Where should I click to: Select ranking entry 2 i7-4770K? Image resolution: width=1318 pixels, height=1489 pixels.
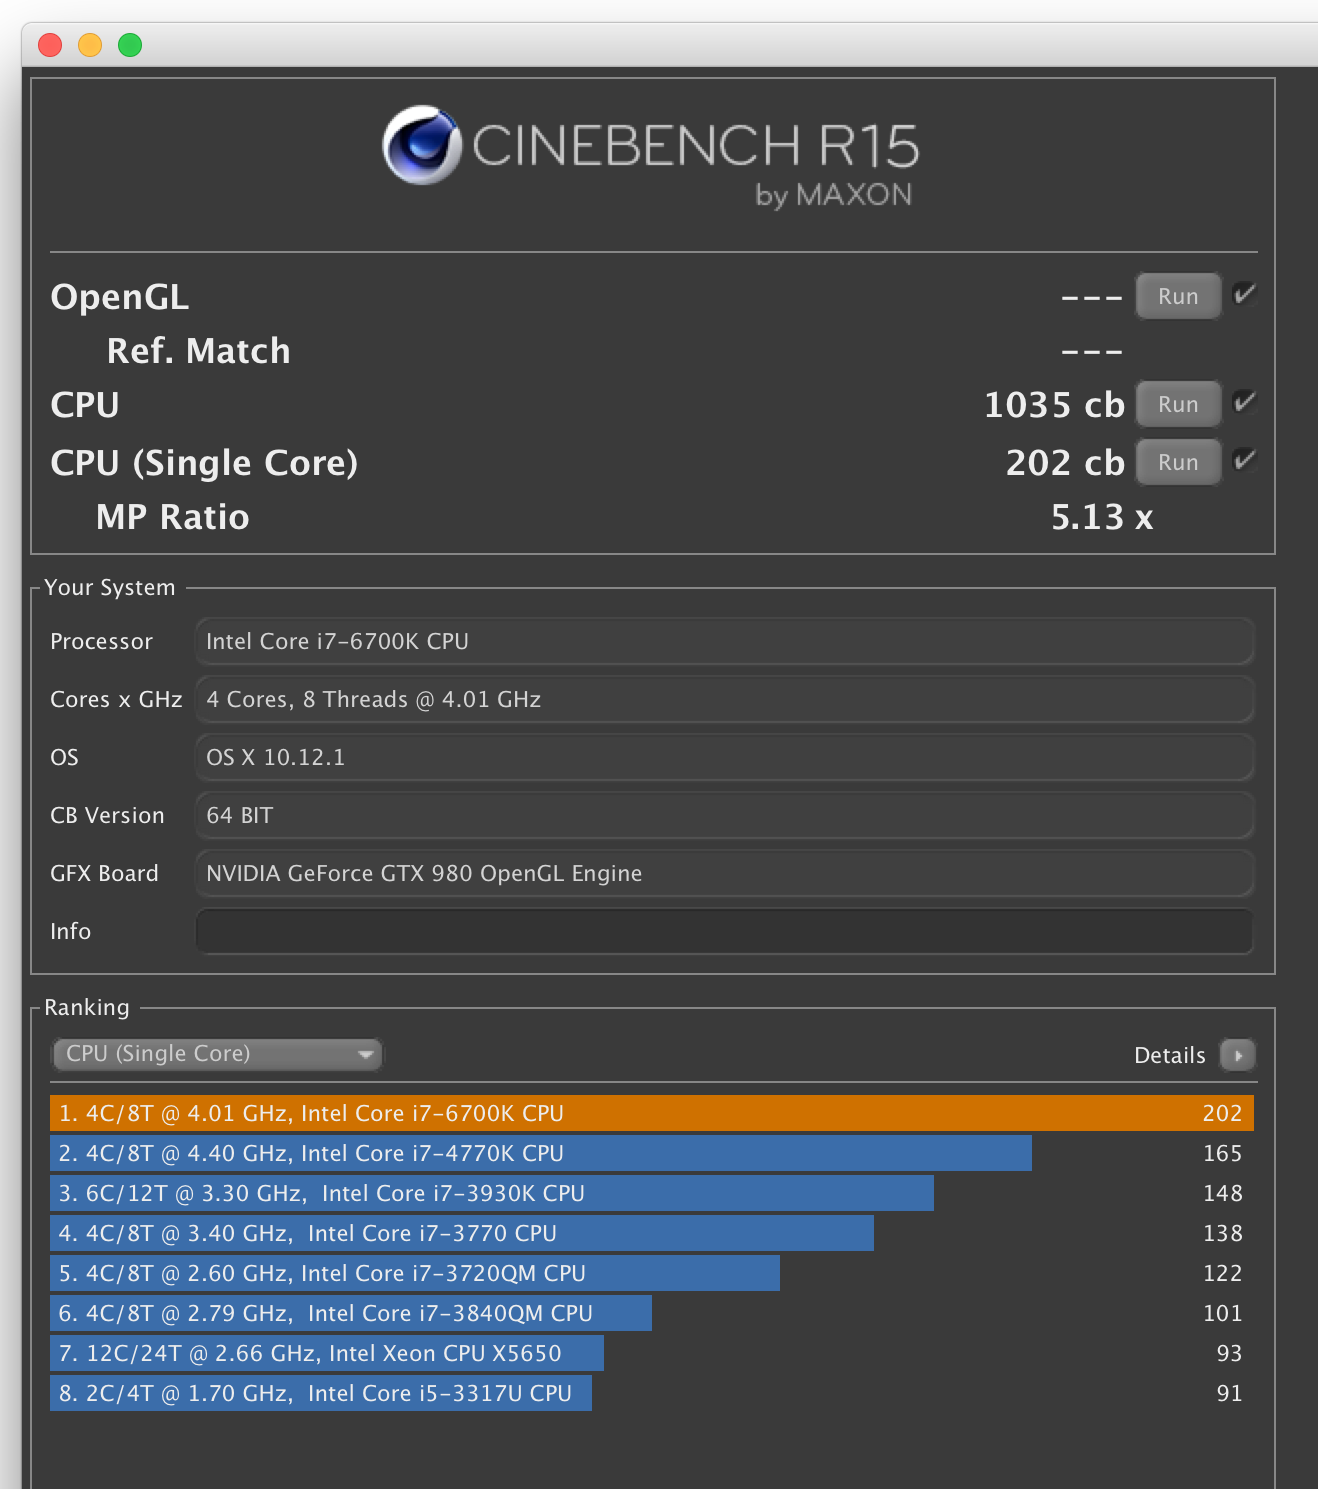652,1153
